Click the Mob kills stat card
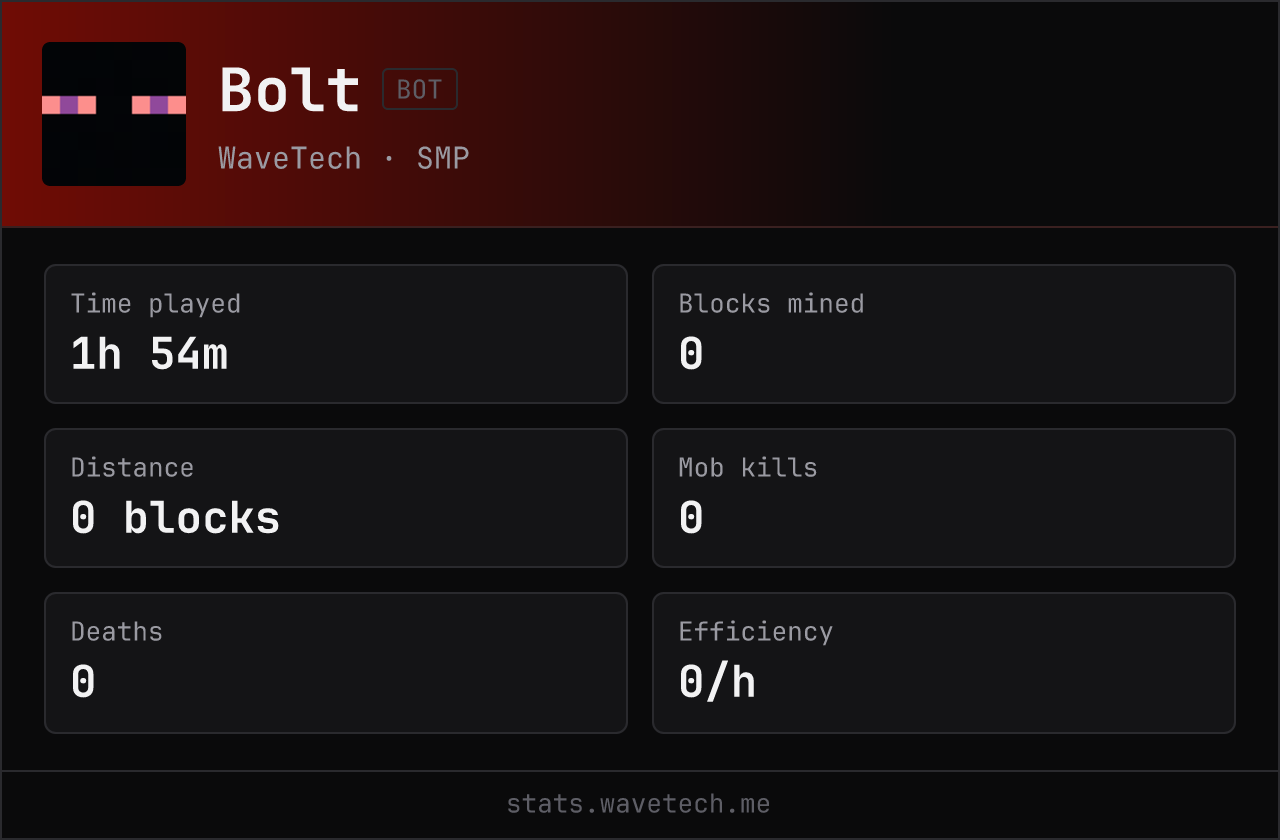Screen dimensions: 1280x840 point(944,498)
